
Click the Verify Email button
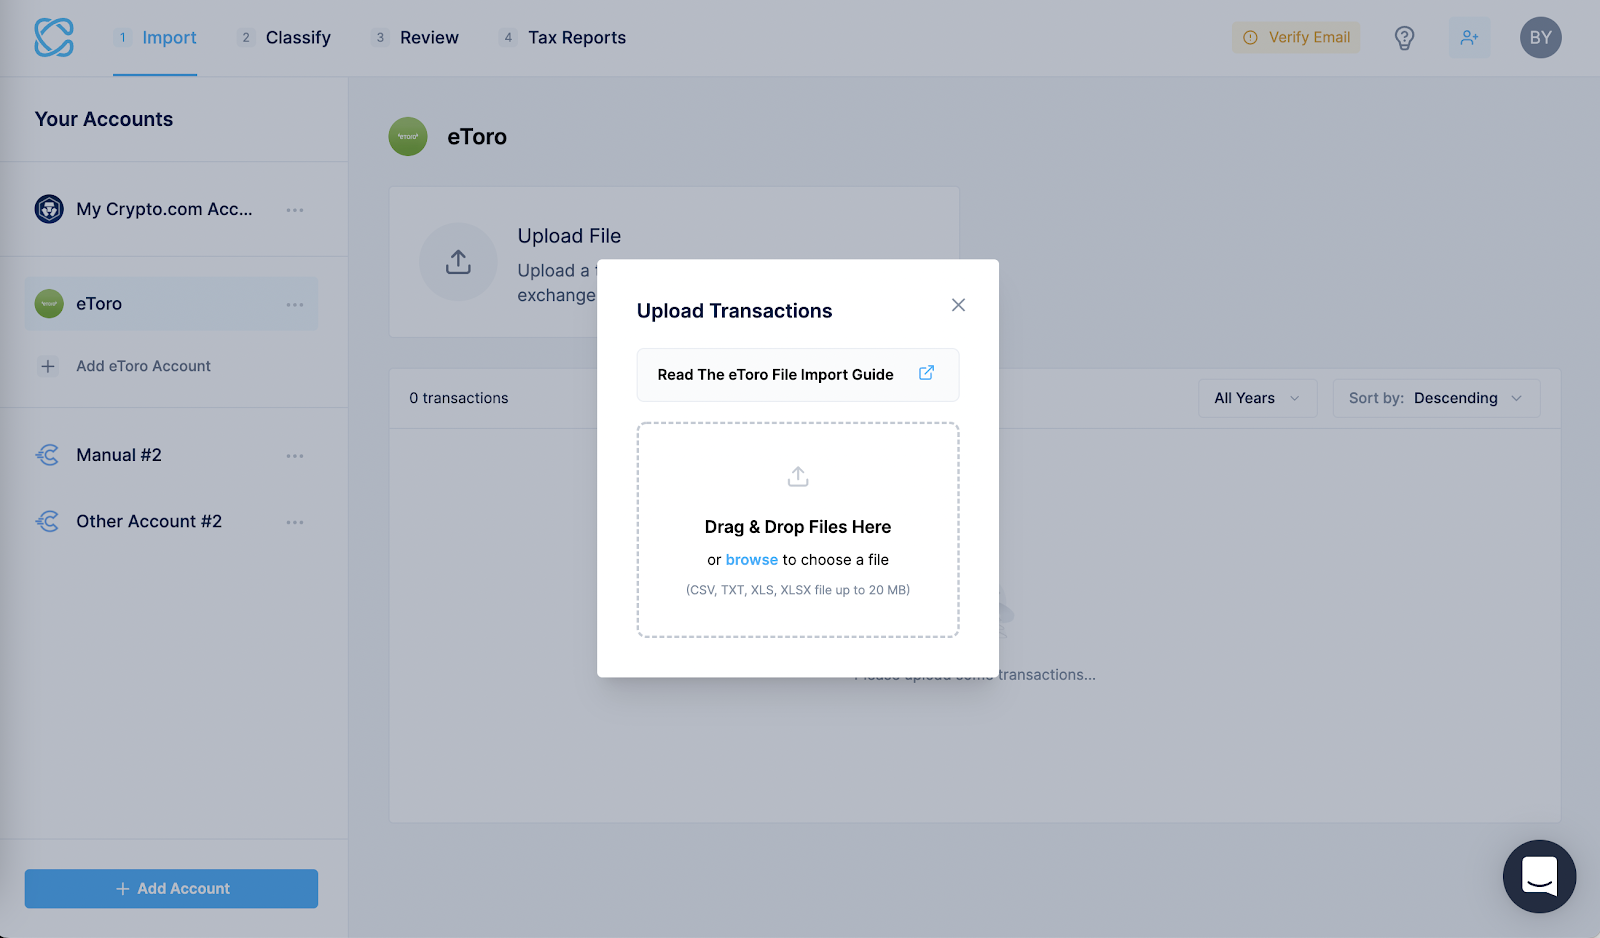(x=1296, y=38)
